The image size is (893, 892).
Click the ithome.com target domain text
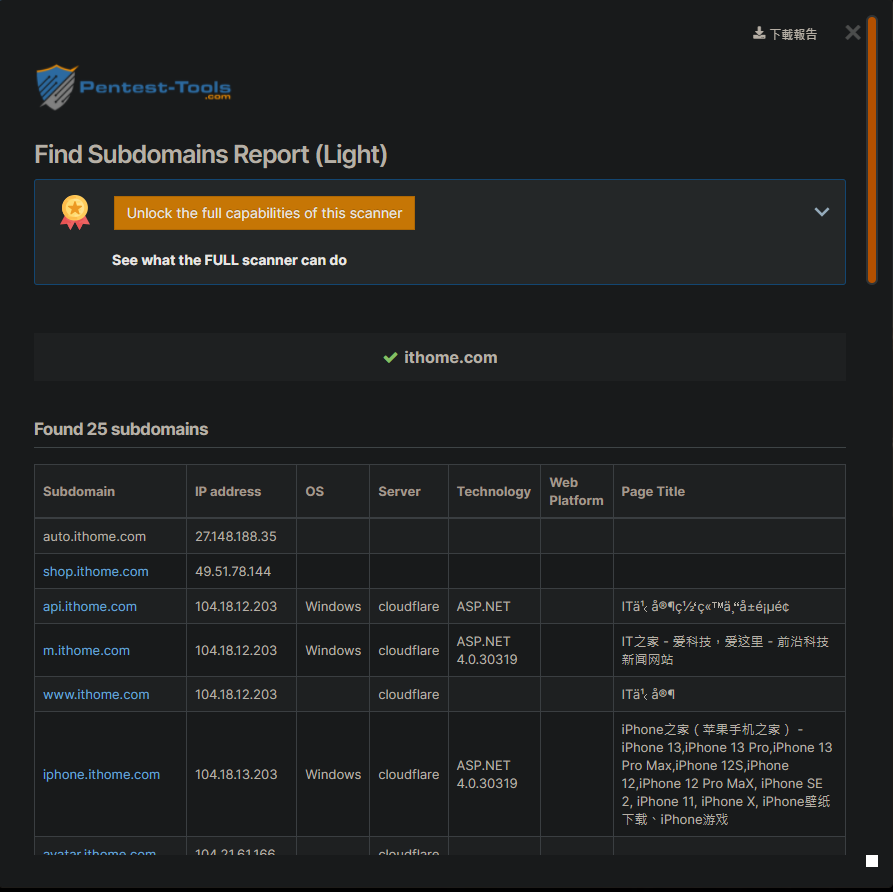450,358
